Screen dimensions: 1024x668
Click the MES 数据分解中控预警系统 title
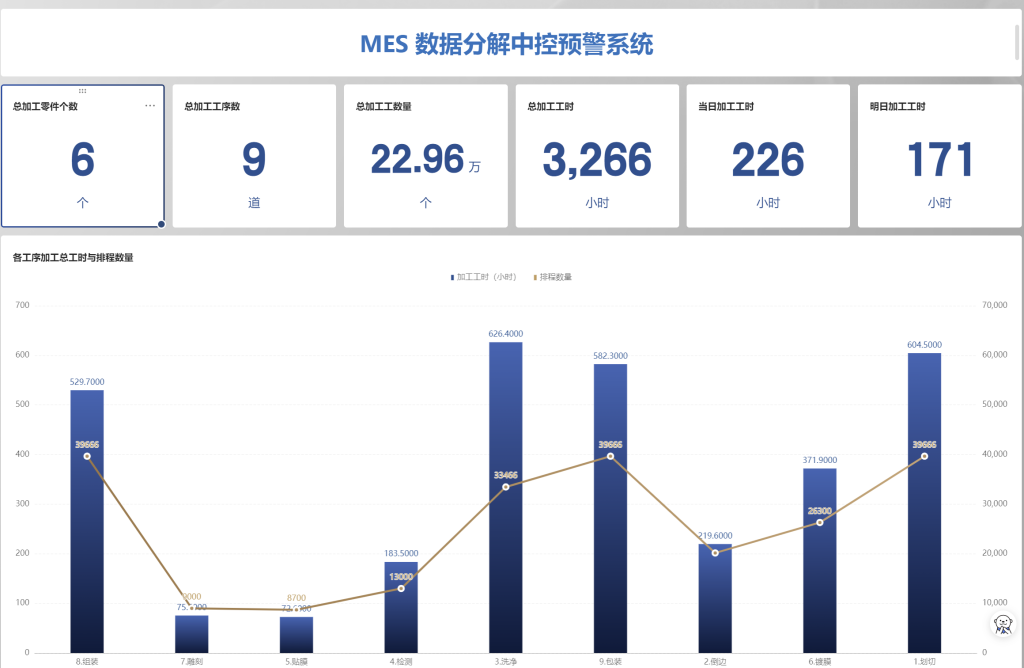[x=507, y=44]
